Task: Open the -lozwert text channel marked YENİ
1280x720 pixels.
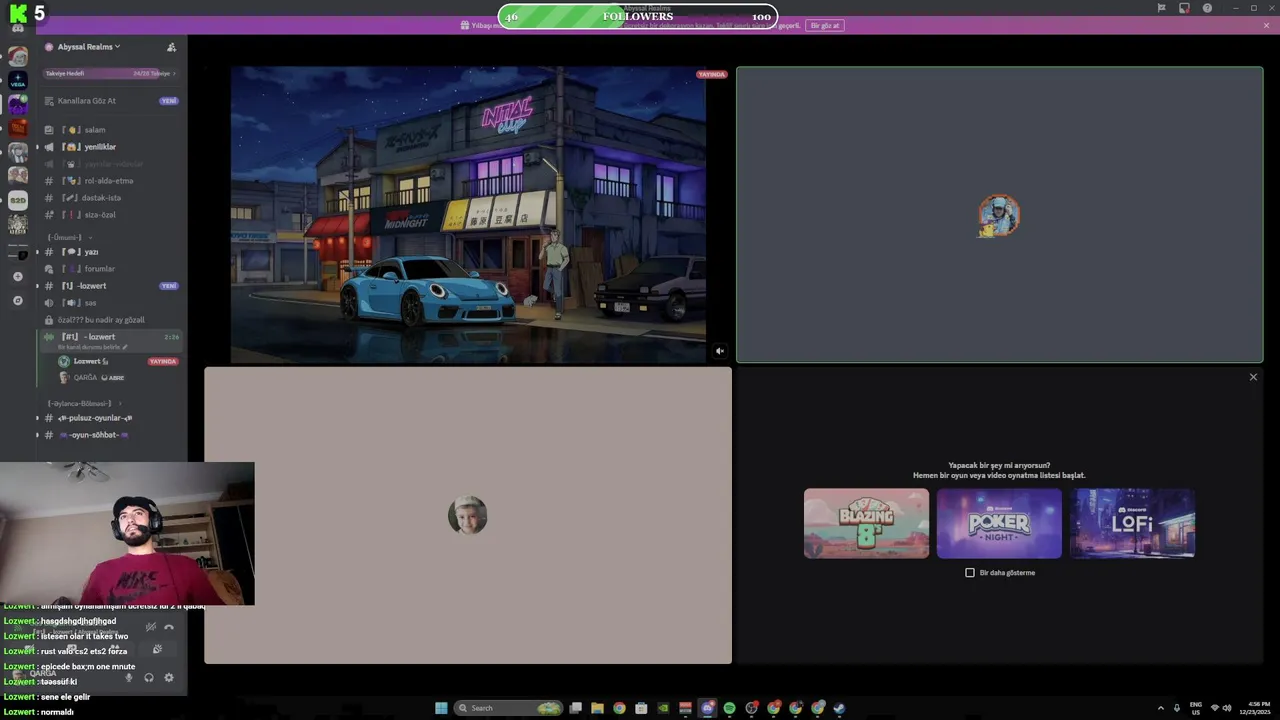Action: click(110, 286)
